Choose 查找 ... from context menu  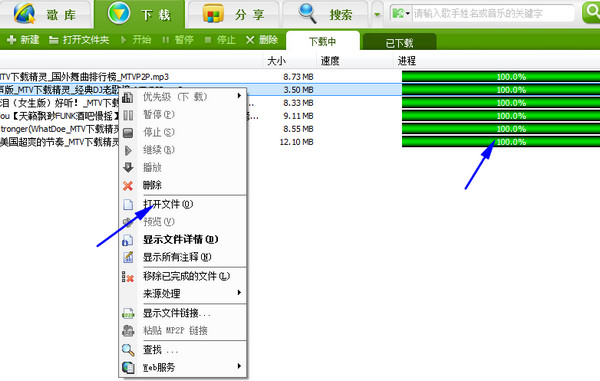pyautogui.click(x=183, y=350)
